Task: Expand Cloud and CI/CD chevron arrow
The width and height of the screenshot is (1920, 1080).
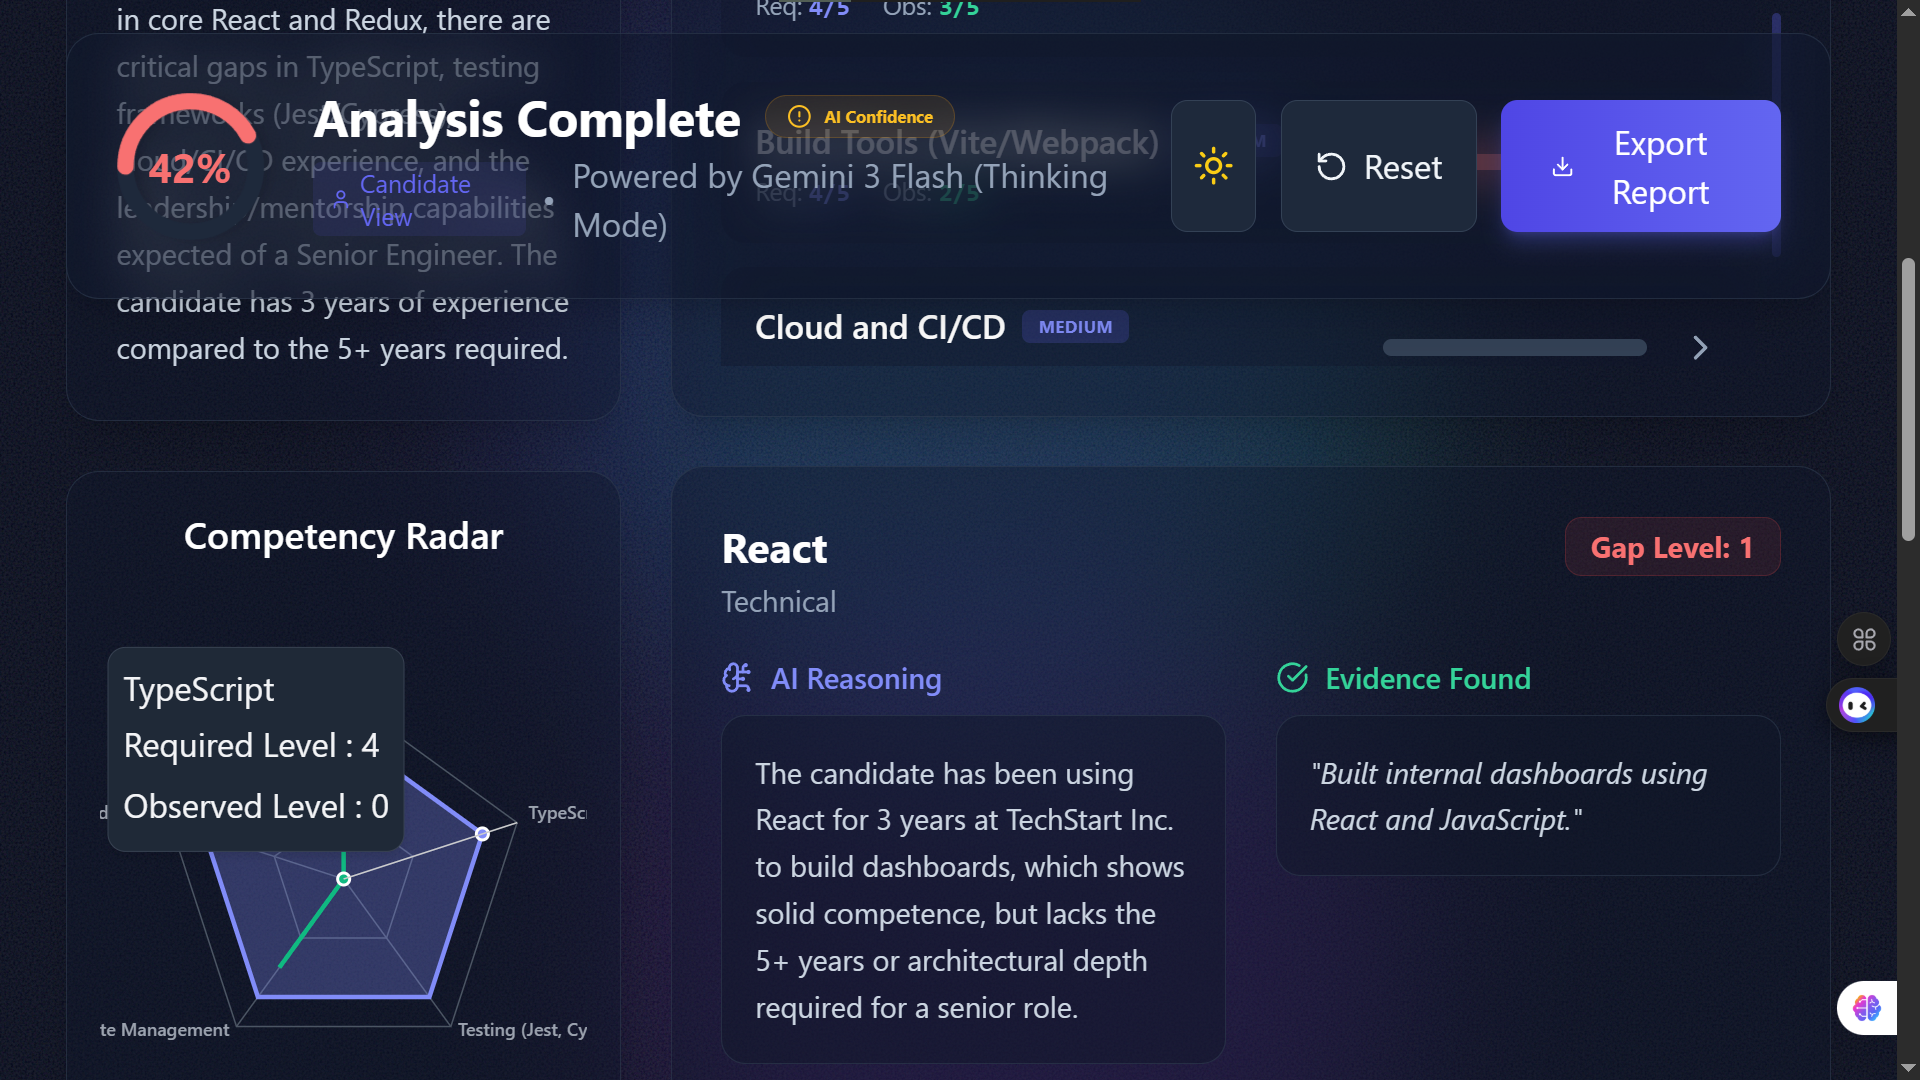Action: (x=1700, y=348)
